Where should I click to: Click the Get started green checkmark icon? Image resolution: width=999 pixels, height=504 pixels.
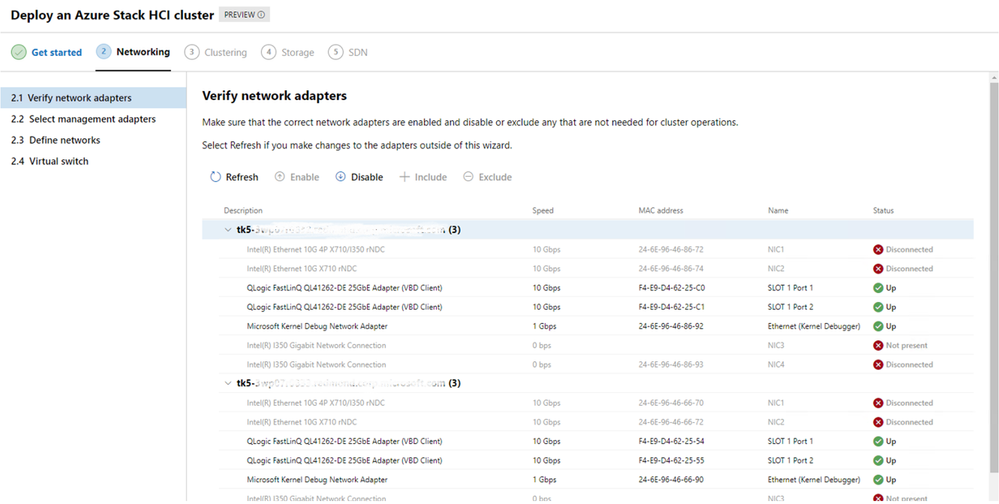19,52
